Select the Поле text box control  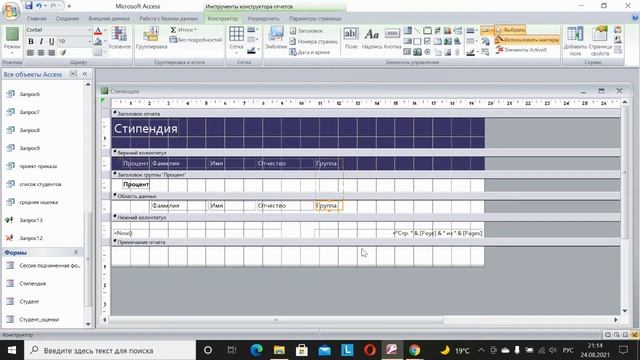(351, 38)
